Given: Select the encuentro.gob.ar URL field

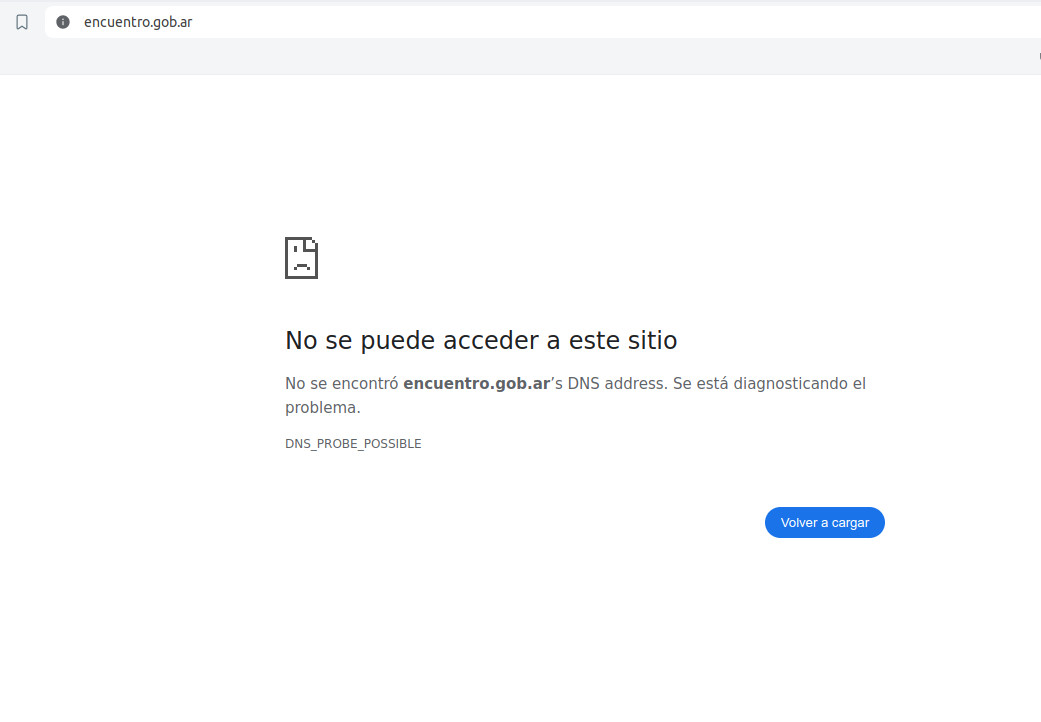Looking at the screenshot, I should coord(542,22).
